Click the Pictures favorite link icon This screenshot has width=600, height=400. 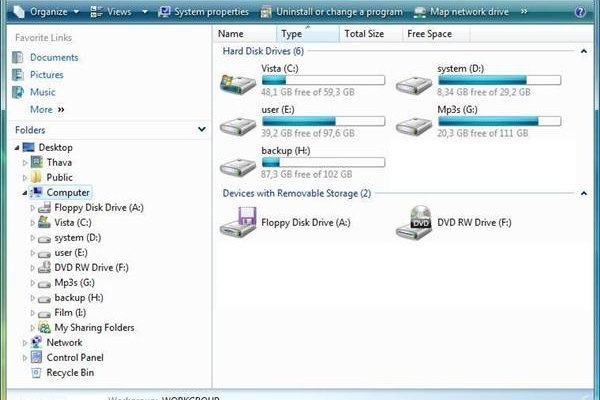tap(18, 75)
